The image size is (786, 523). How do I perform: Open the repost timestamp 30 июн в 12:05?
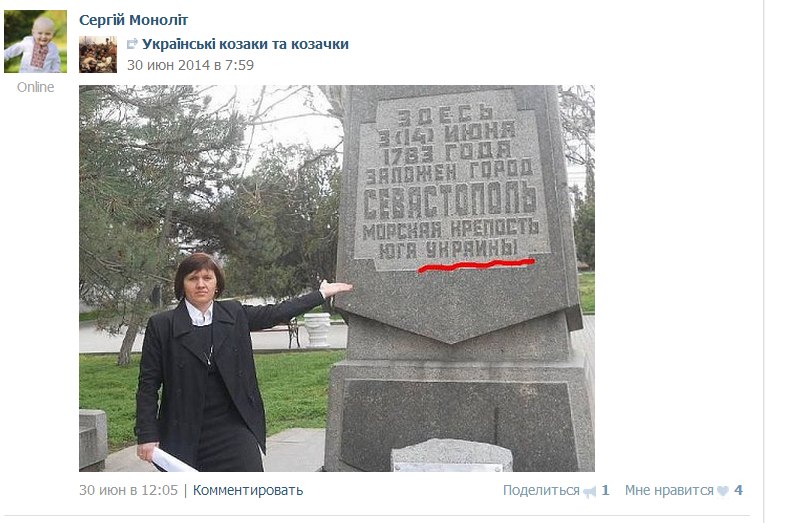coord(128,490)
